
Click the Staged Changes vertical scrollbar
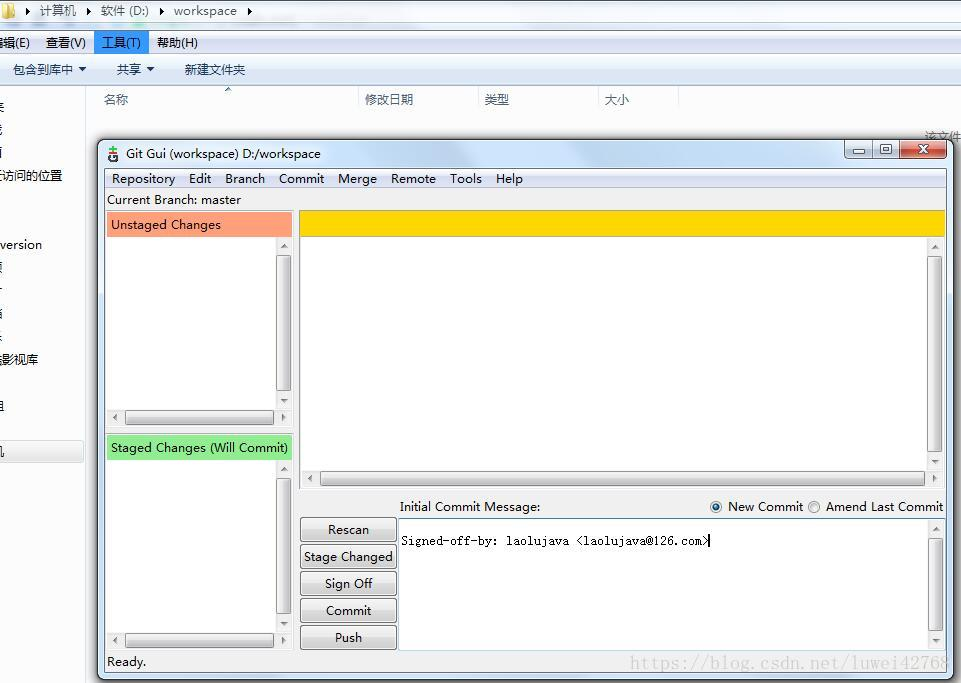[284, 546]
